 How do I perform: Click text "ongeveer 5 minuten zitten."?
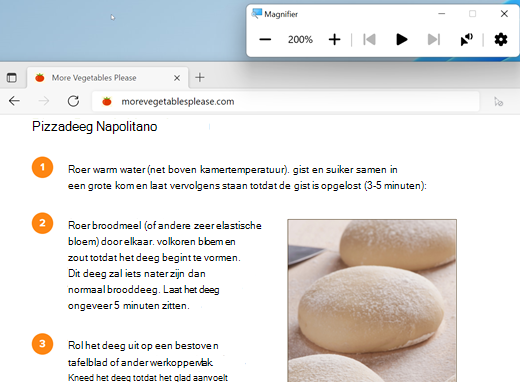[129, 306]
